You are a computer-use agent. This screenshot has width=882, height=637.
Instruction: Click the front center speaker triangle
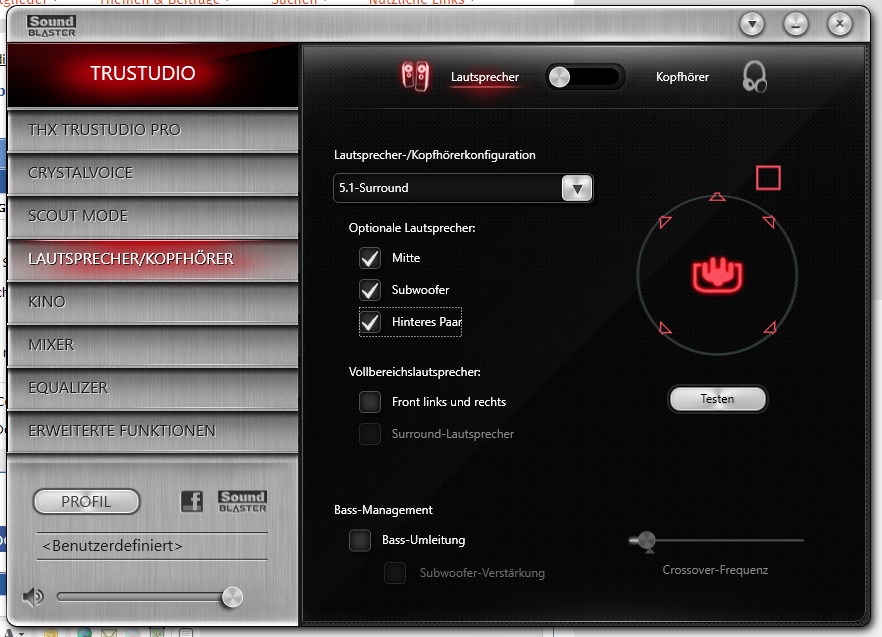[717, 197]
